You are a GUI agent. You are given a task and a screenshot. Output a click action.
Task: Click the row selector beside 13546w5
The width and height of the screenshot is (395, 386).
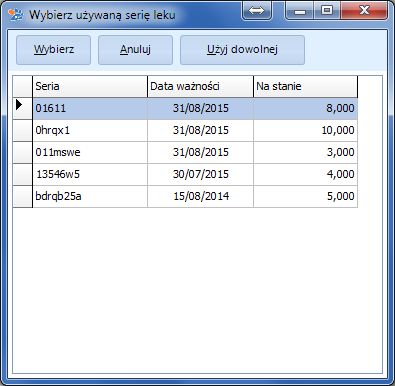(23, 174)
